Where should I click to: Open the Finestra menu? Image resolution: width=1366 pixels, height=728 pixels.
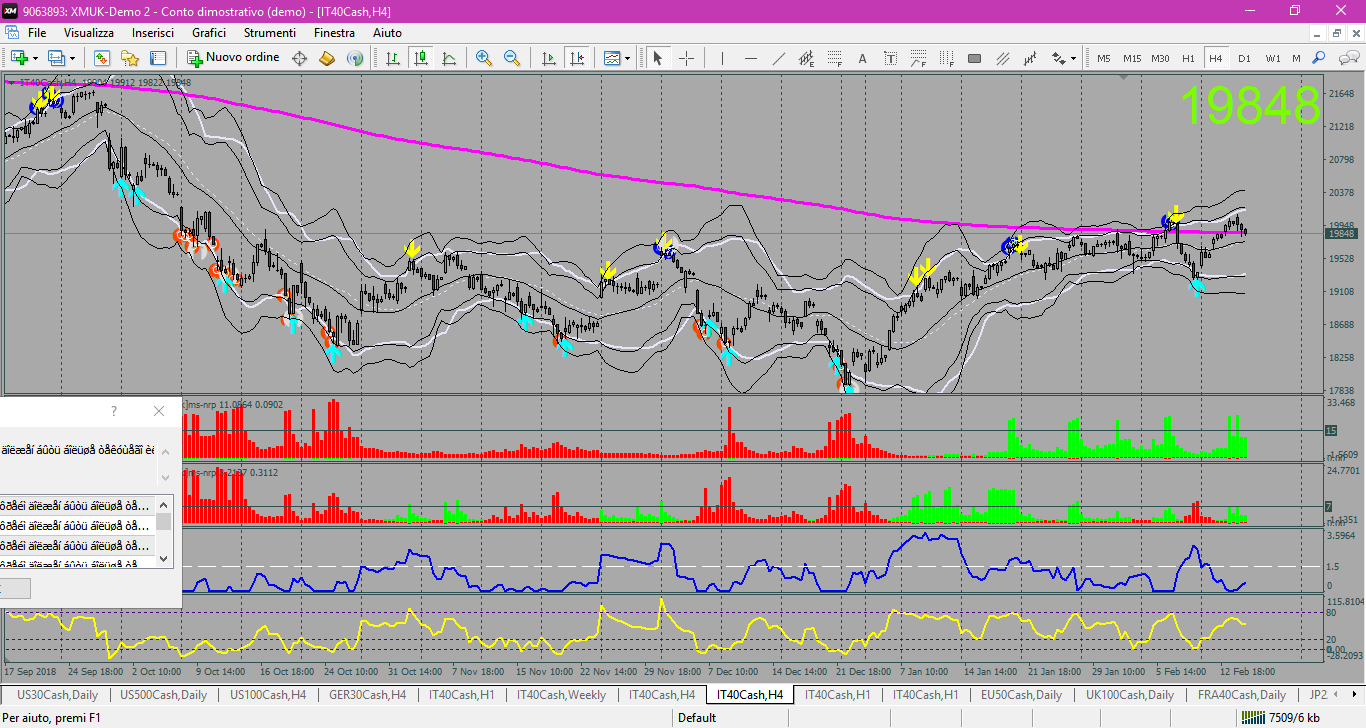334,33
